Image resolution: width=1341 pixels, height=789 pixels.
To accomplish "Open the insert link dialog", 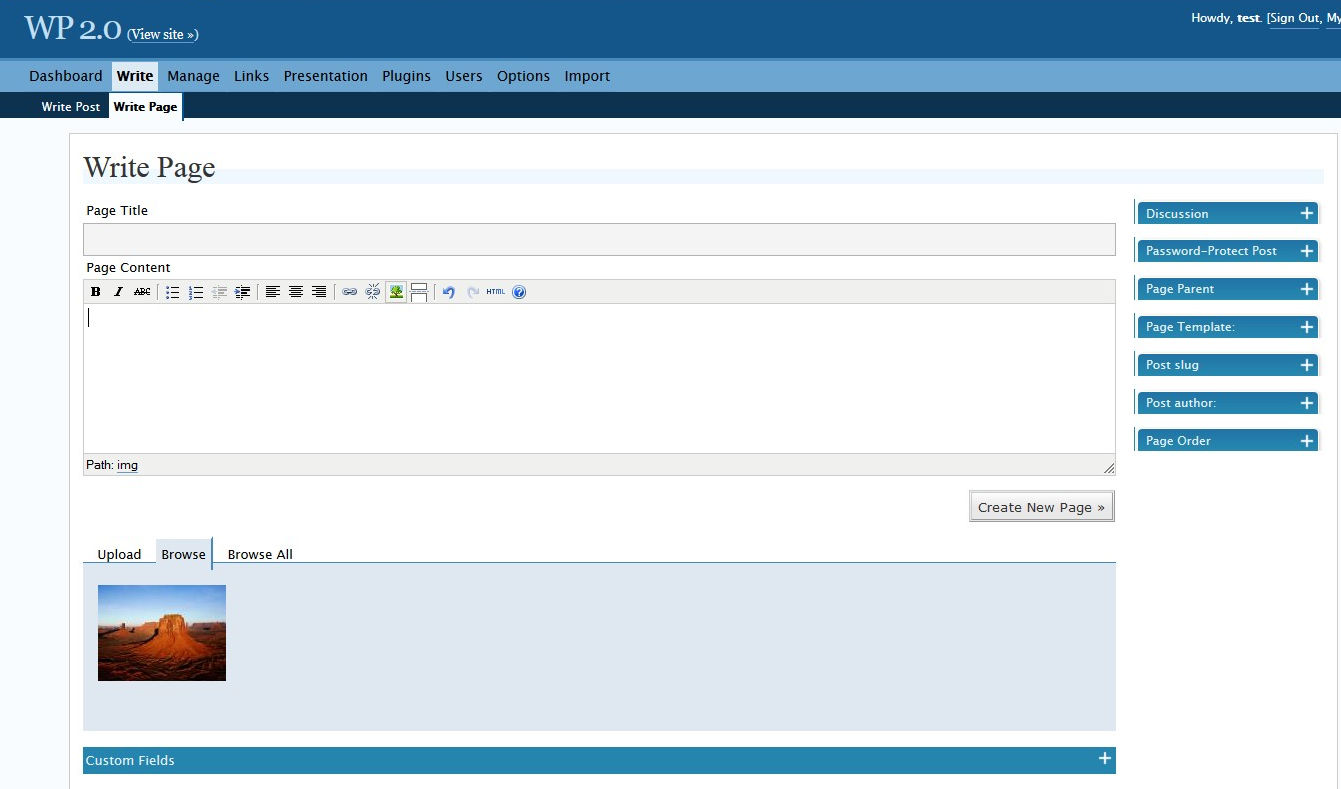I will (x=348, y=291).
